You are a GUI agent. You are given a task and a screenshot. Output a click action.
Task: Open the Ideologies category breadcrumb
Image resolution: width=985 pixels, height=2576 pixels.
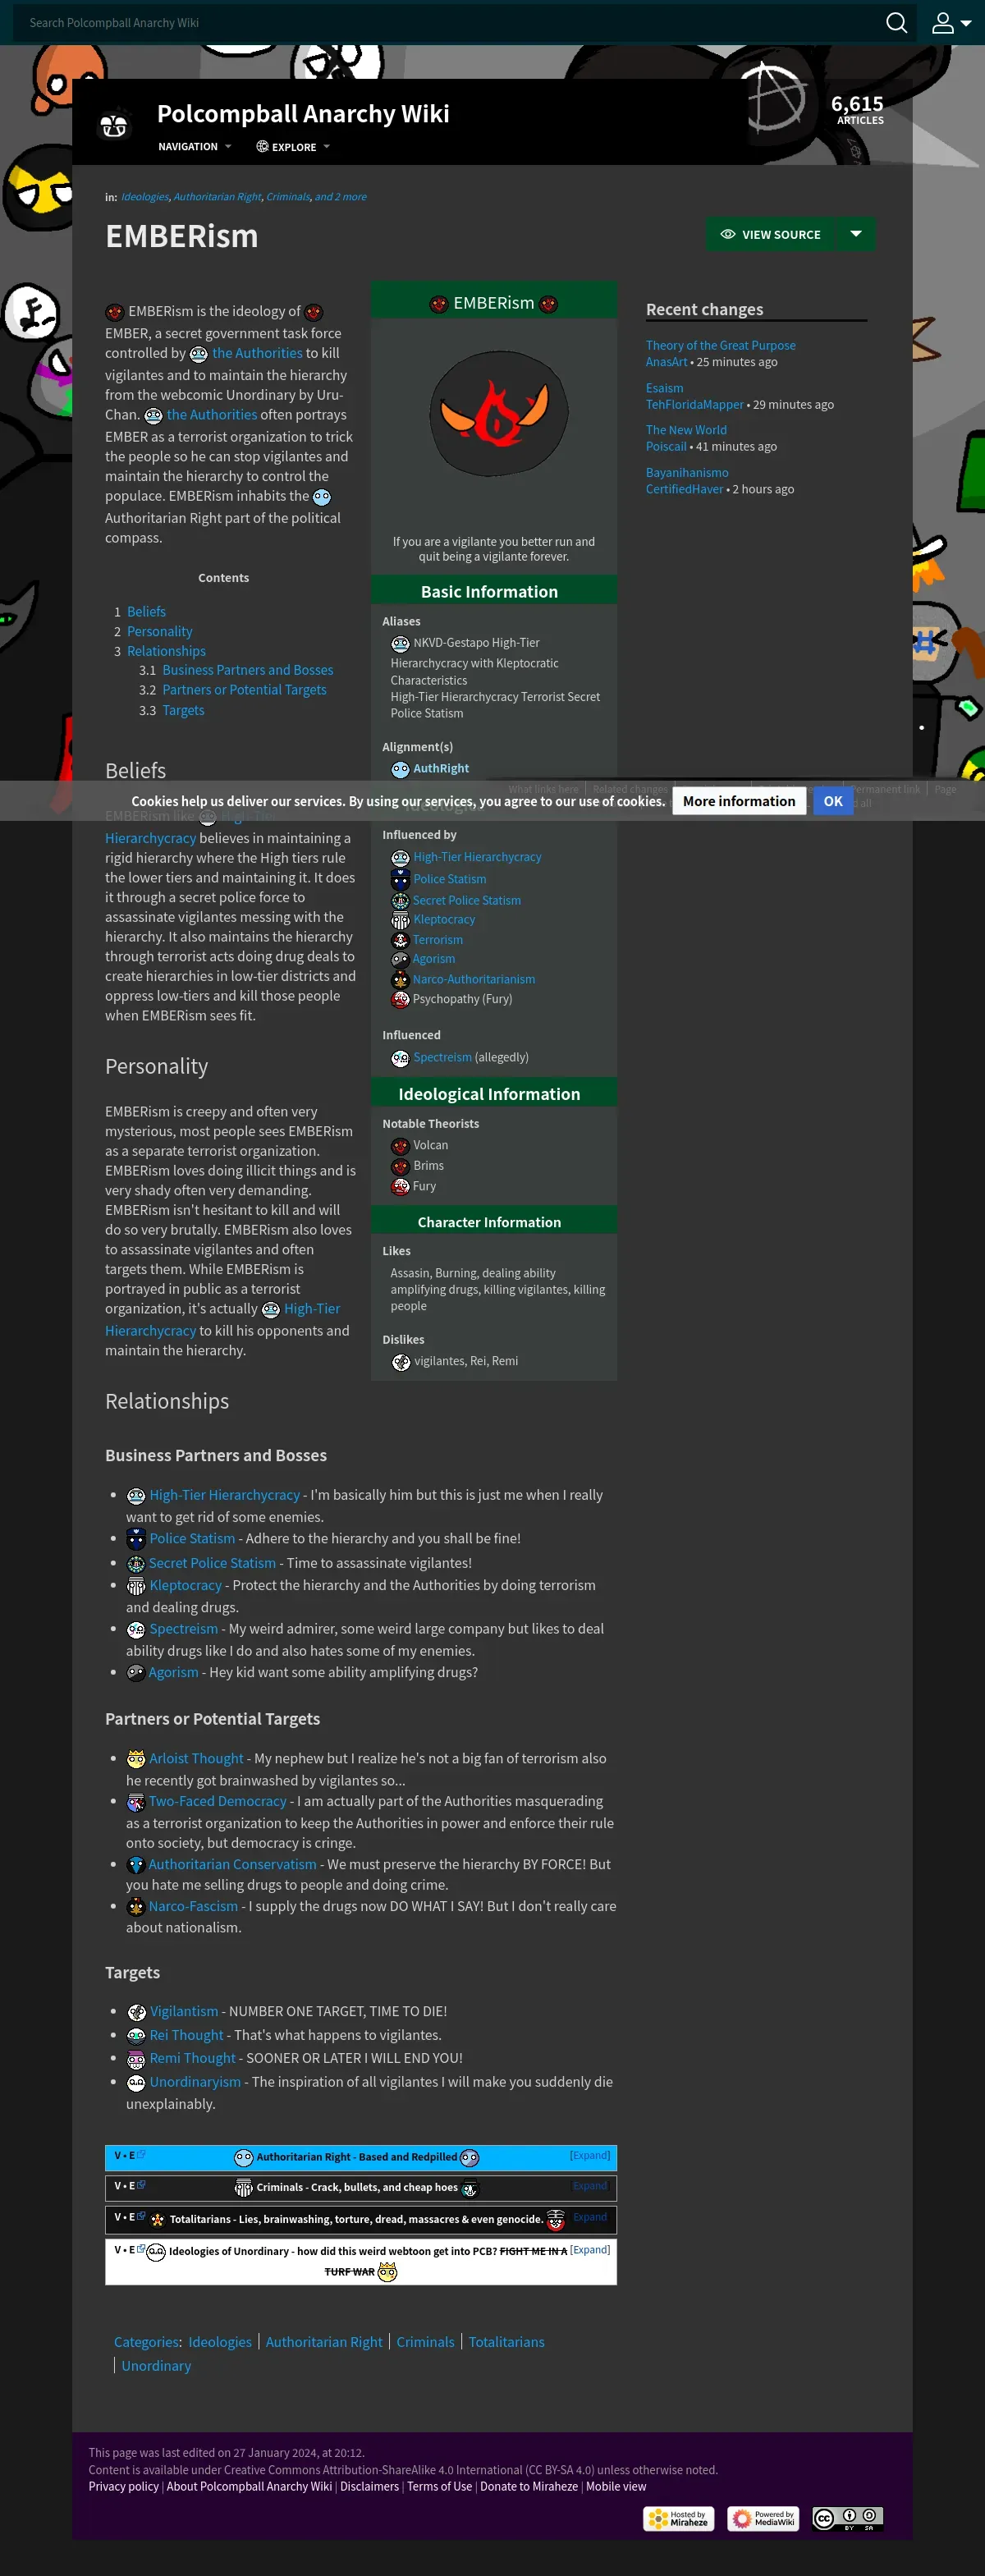(144, 197)
